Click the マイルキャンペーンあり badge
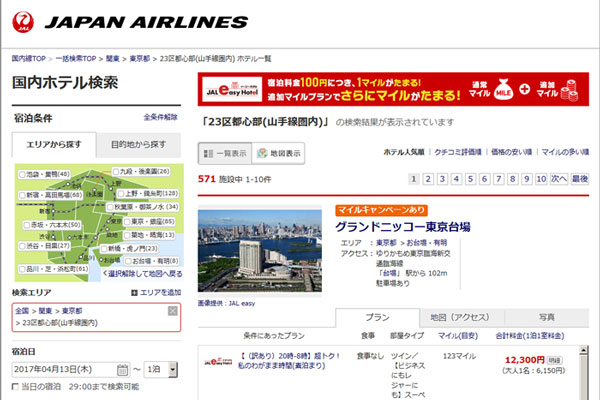Viewport: 600px width, 400px height. [382, 210]
